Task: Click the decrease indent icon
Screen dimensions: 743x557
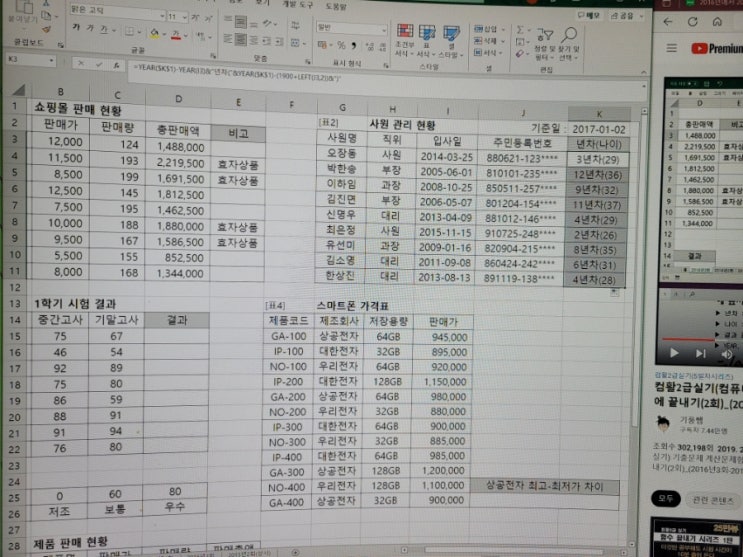Action: 267,41
